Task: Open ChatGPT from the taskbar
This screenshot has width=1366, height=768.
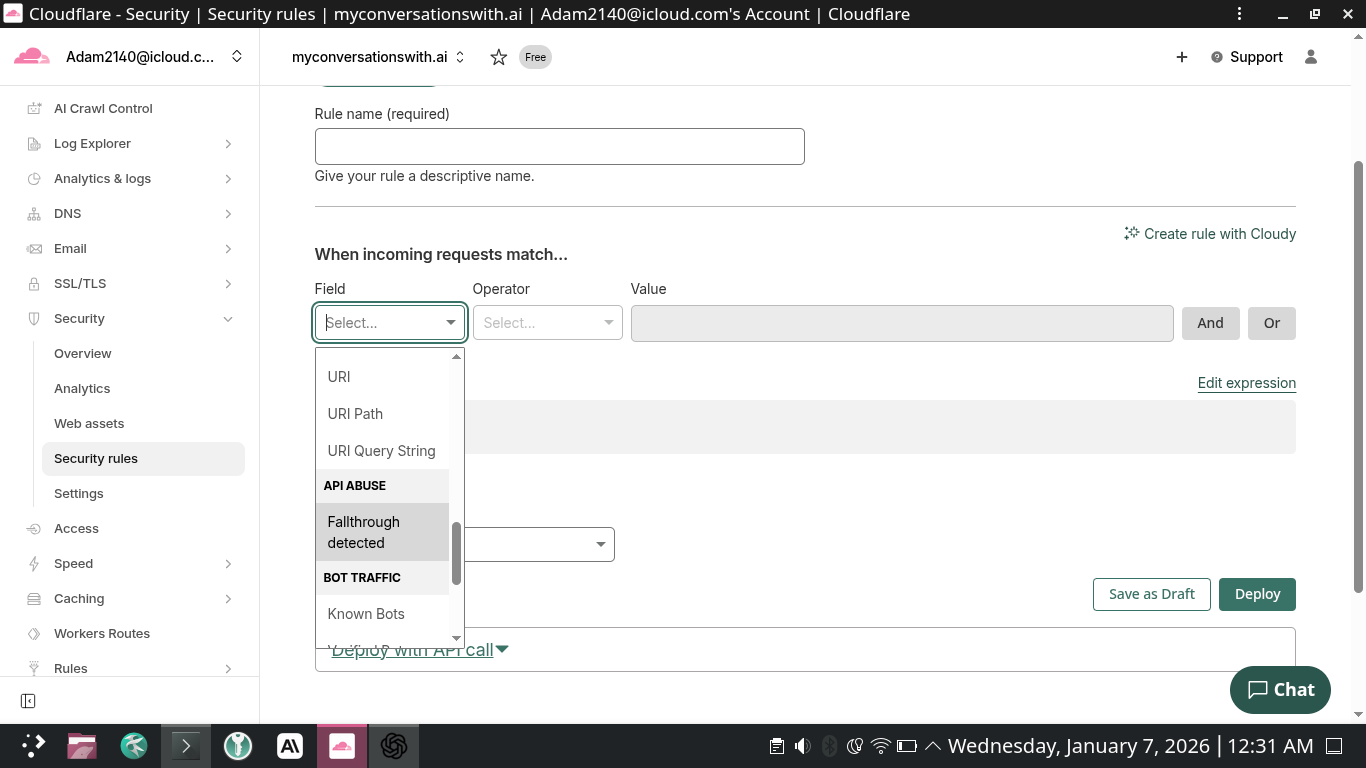Action: coord(394,746)
